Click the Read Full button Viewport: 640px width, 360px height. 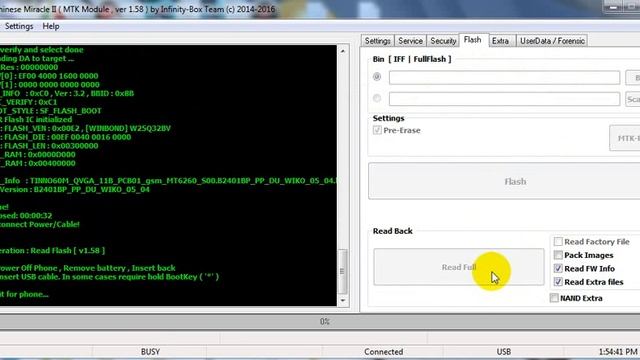(x=459, y=267)
